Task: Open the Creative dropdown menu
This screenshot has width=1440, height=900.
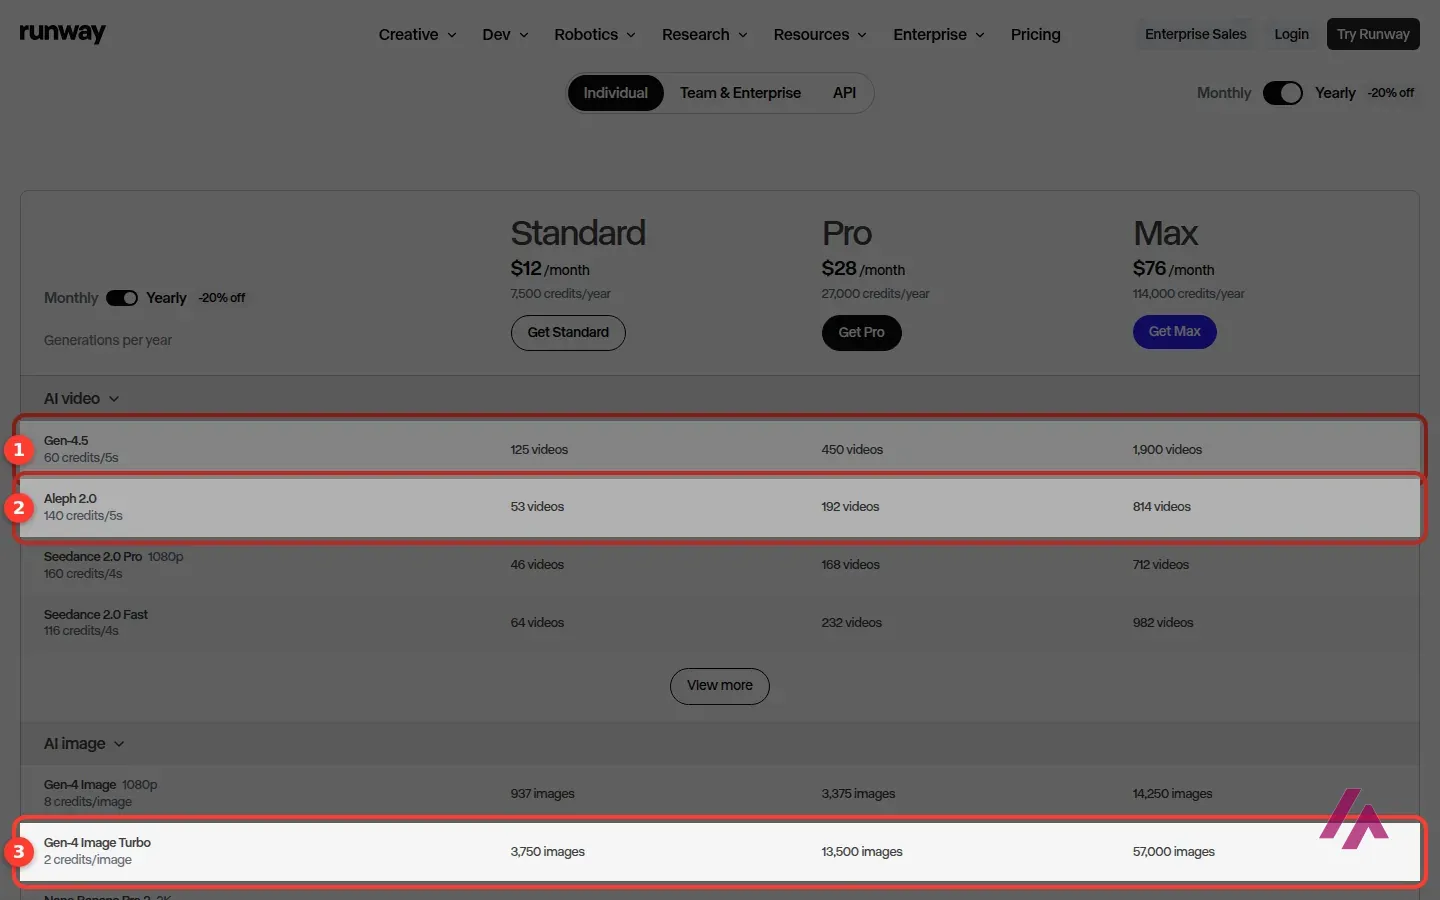Action: 417,34
